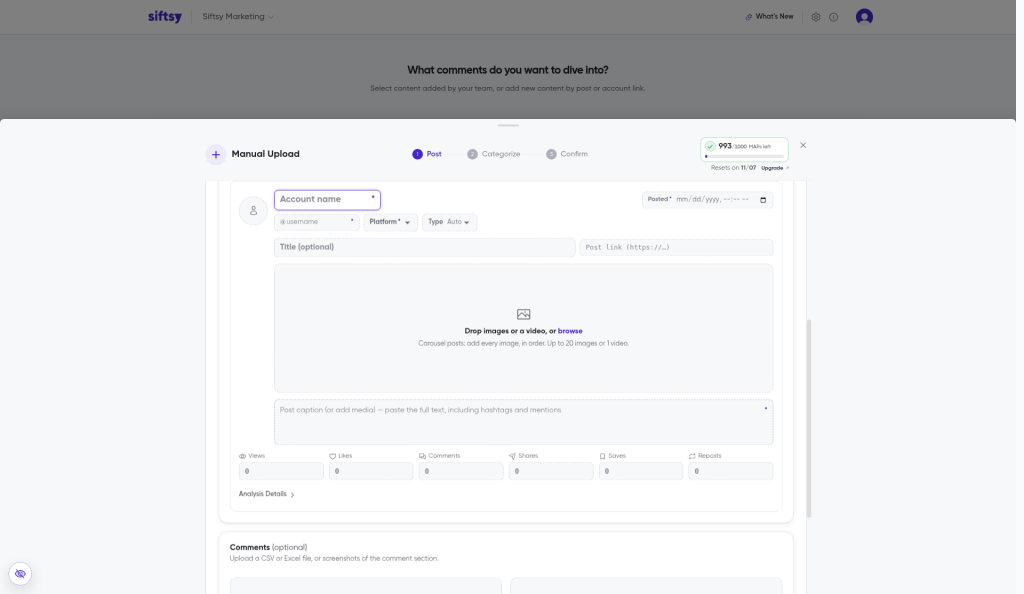Screen dimensions: 1024x594
Task: Open the Siftsy Marketing workspace dropdown
Action: point(238,16)
